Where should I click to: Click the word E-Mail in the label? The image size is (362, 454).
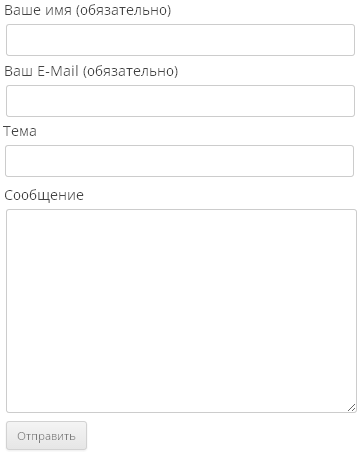[58, 71]
